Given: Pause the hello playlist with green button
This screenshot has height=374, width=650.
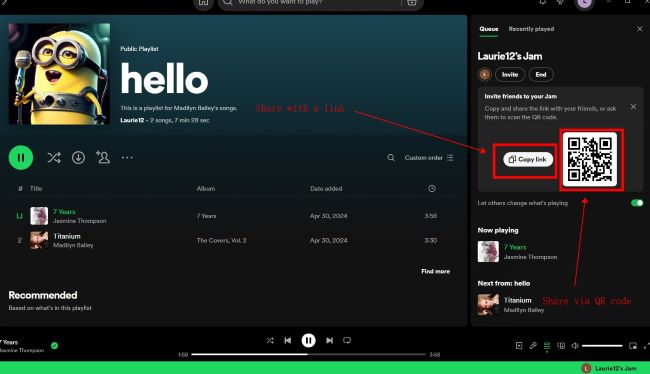Looking at the screenshot, I should [x=21, y=158].
